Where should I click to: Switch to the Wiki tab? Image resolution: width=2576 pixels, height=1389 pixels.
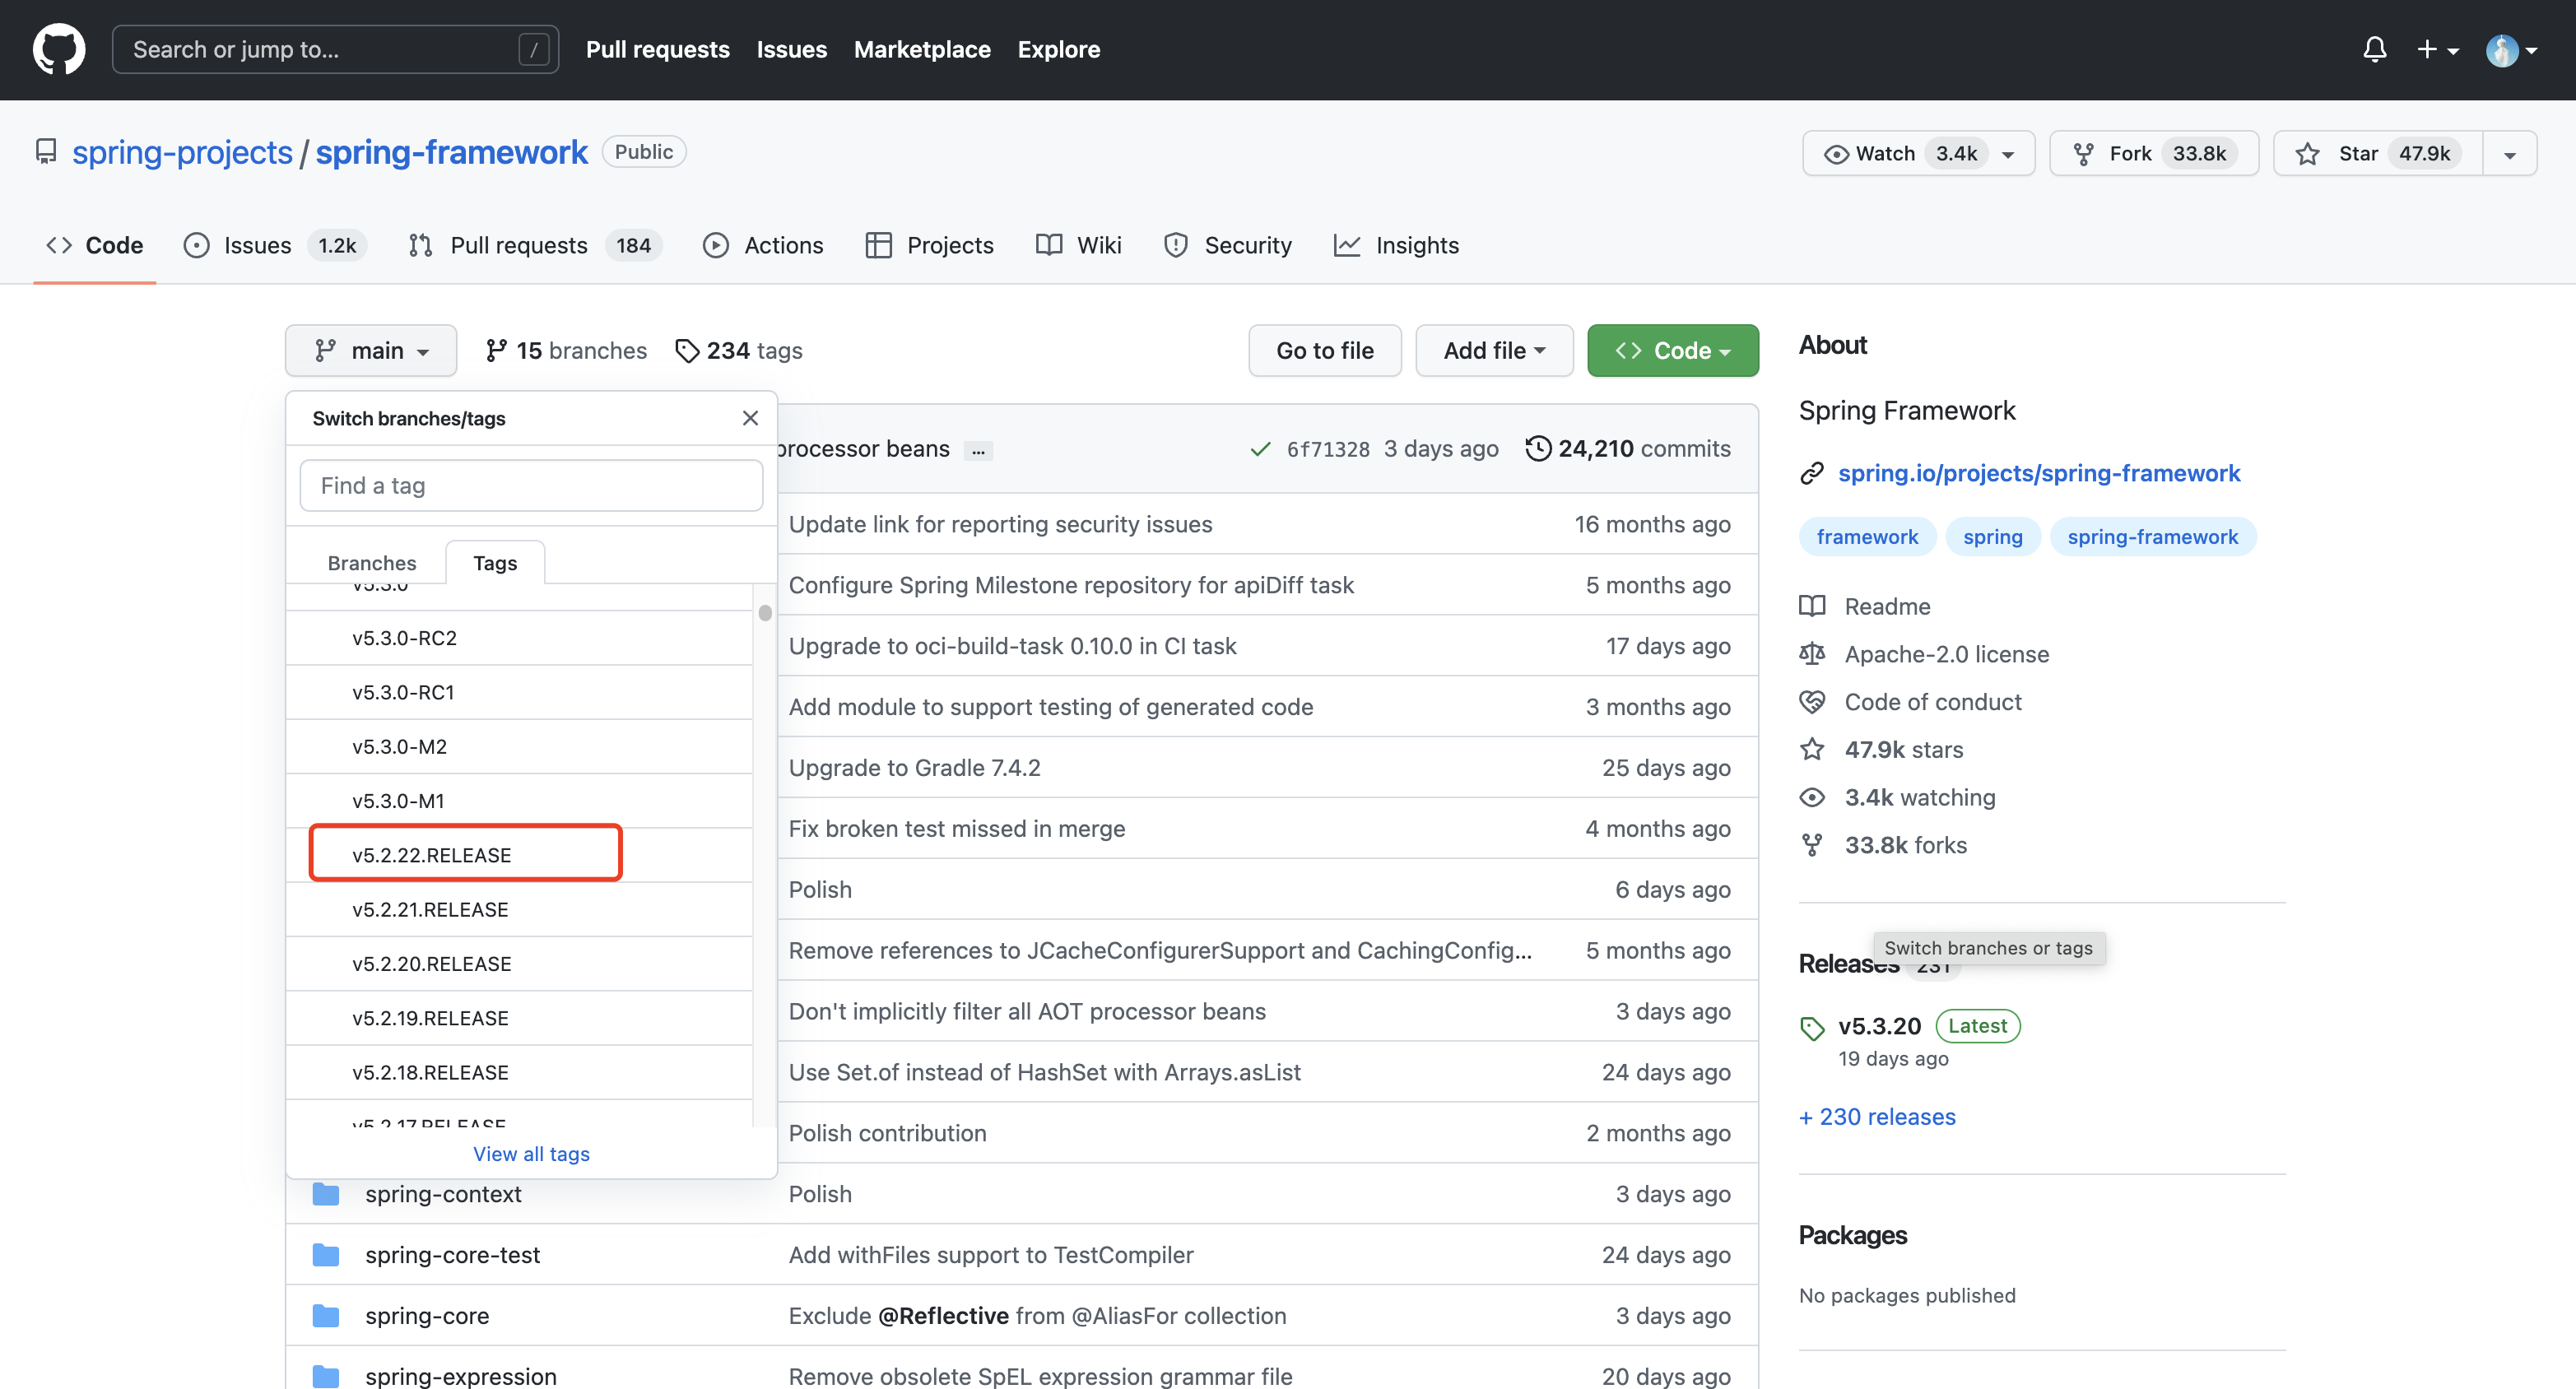click(x=1078, y=245)
